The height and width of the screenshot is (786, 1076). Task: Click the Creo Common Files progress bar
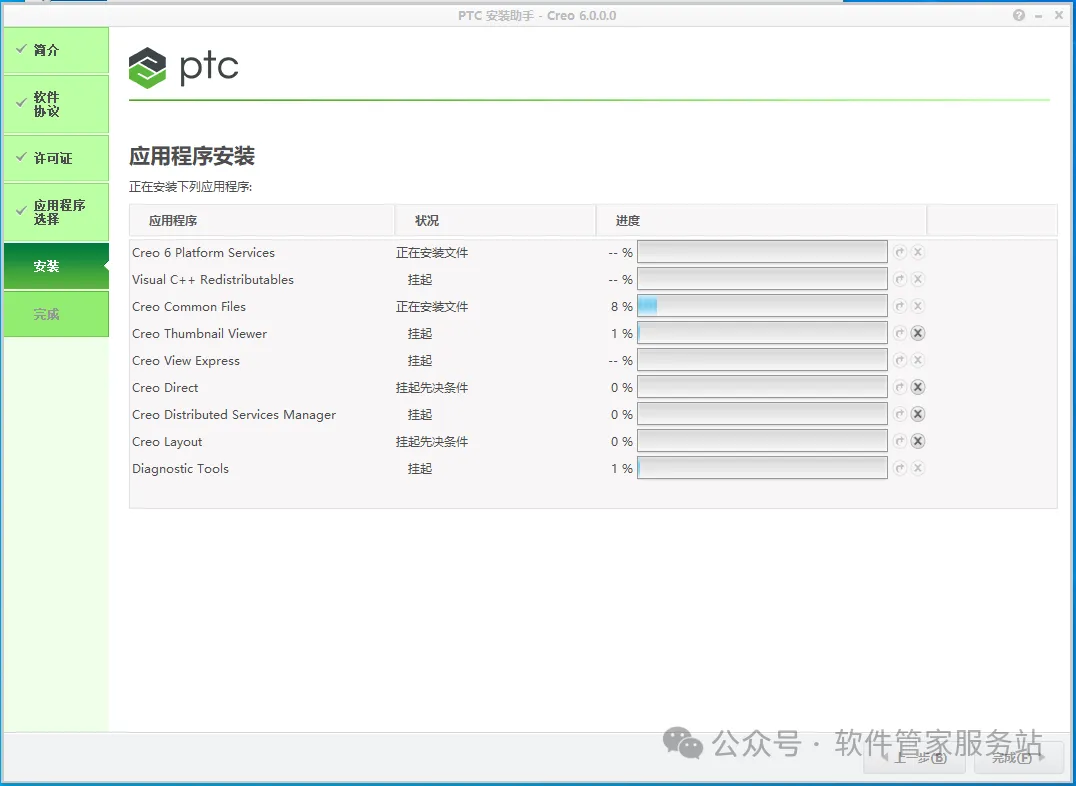click(x=762, y=306)
